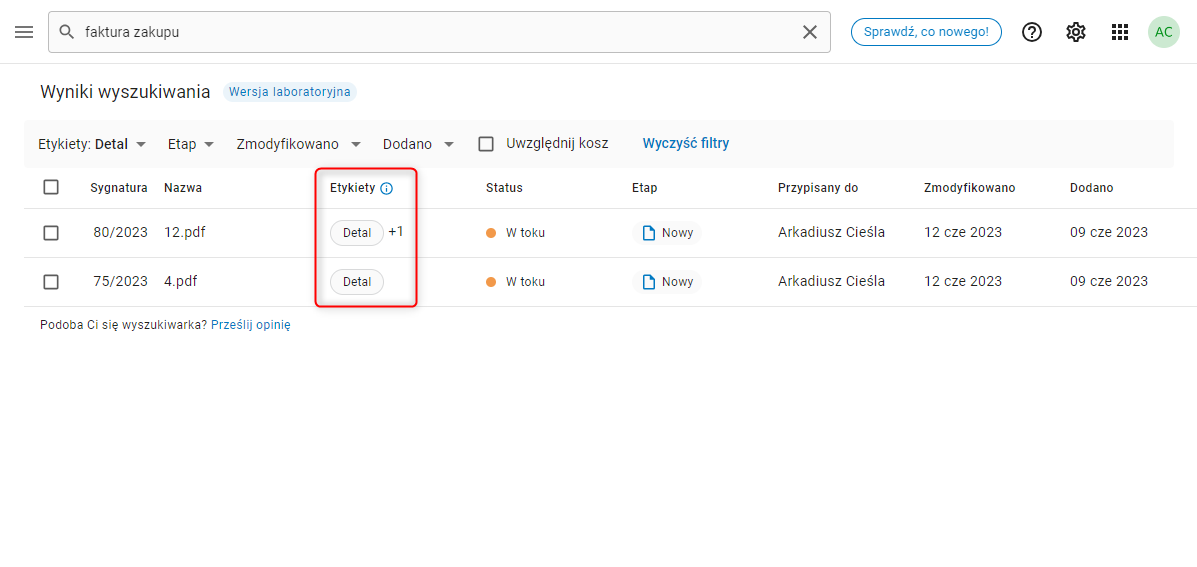
Task: Open the Etap filter dropdown
Action: (x=191, y=144)
